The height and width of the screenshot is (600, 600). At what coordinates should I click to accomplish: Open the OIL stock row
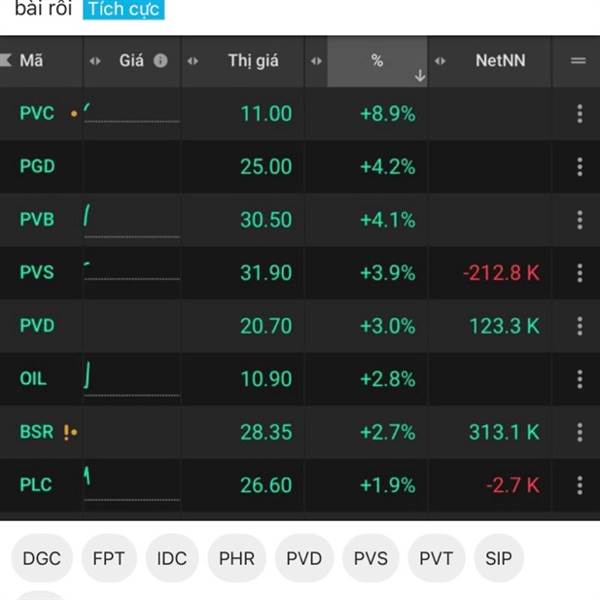pyautogui.click(x=34, y=379)
